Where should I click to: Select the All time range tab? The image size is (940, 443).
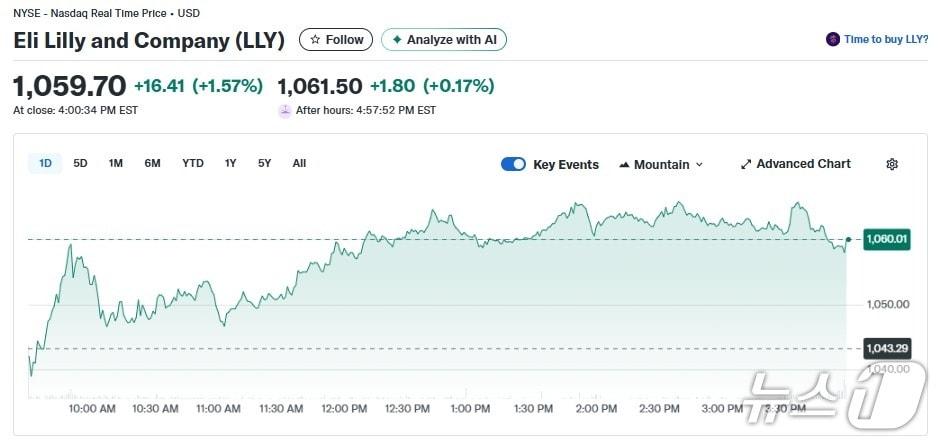tap(299, 163)
